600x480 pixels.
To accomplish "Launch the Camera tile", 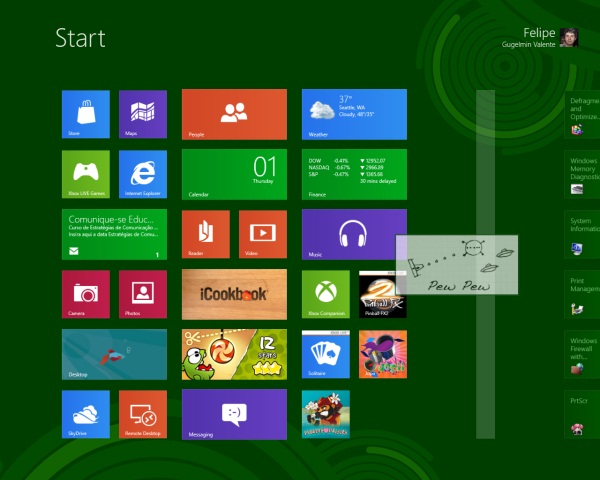I will coord(86,294).
